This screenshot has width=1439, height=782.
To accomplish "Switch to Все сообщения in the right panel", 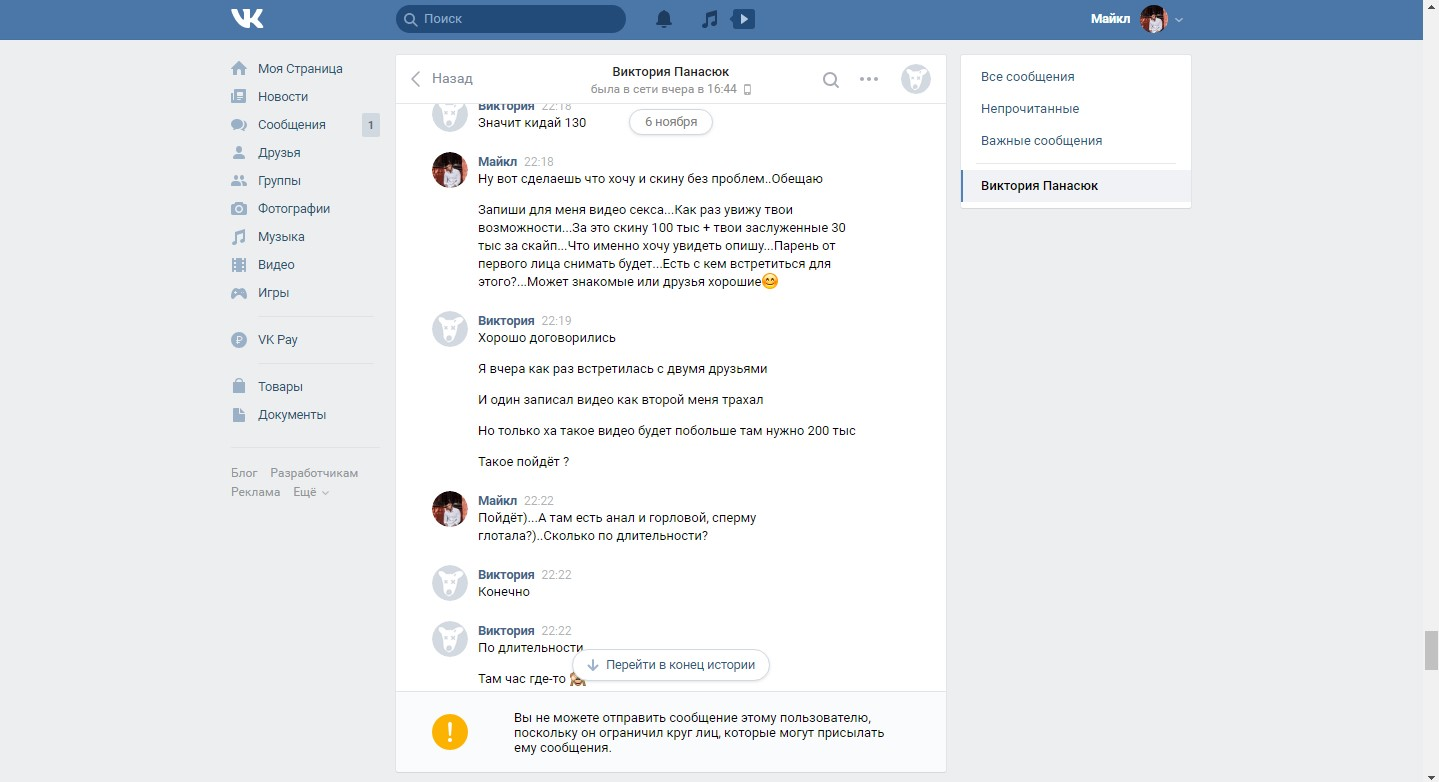I will [x=1027, y=77].
